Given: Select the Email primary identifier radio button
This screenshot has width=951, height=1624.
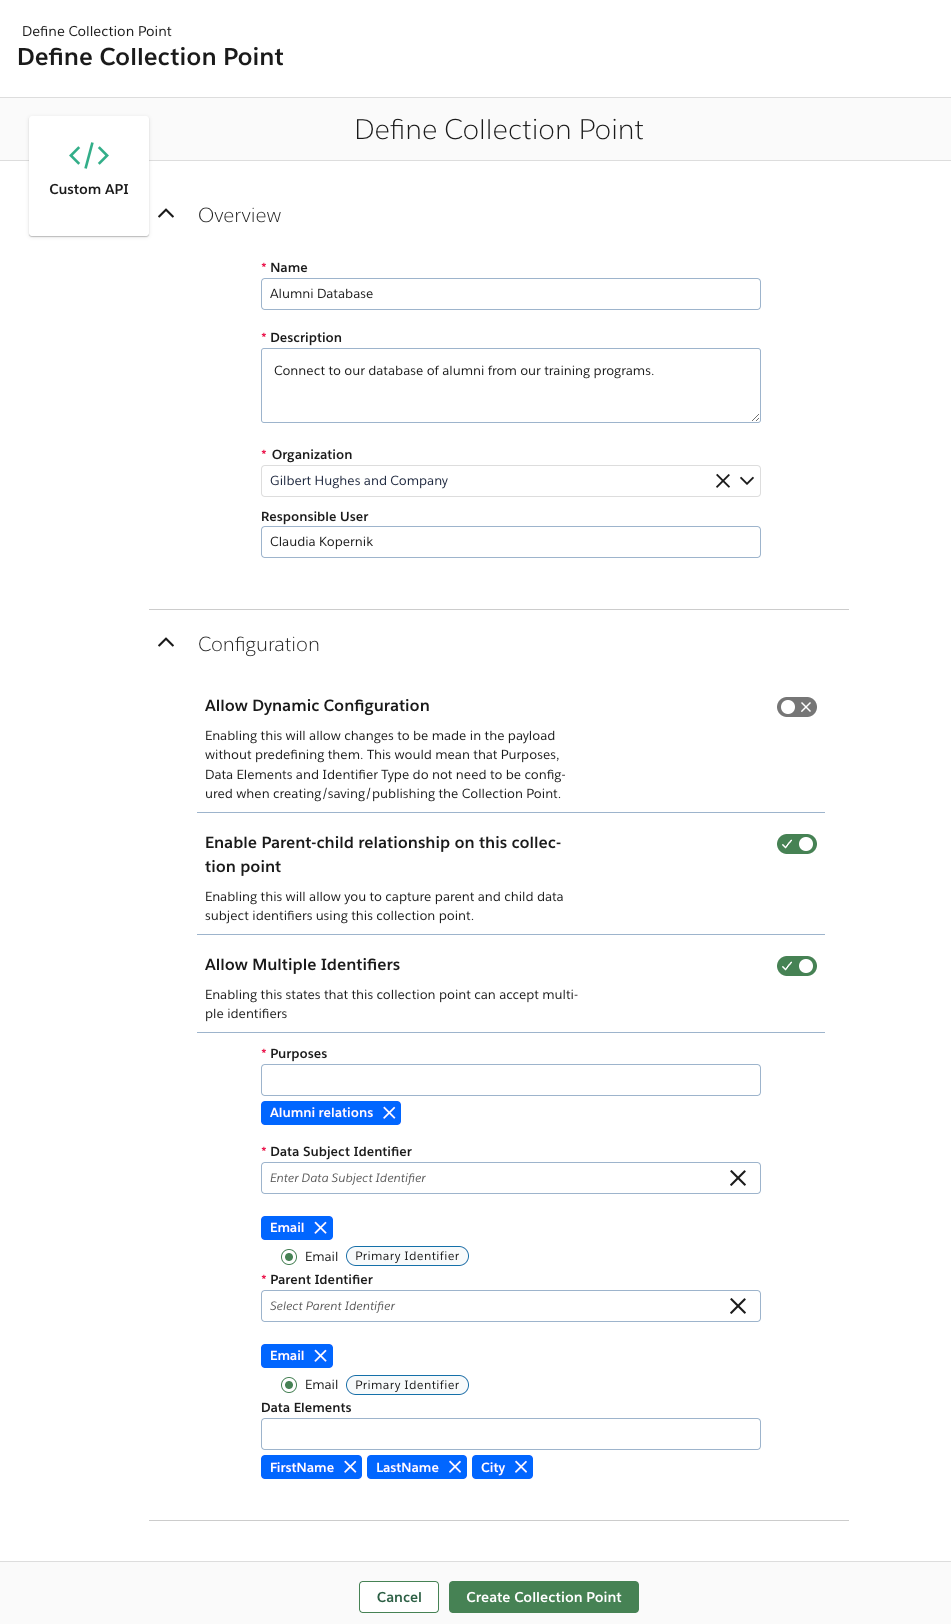Looking at the screenshot, I should pos(289,1256).
